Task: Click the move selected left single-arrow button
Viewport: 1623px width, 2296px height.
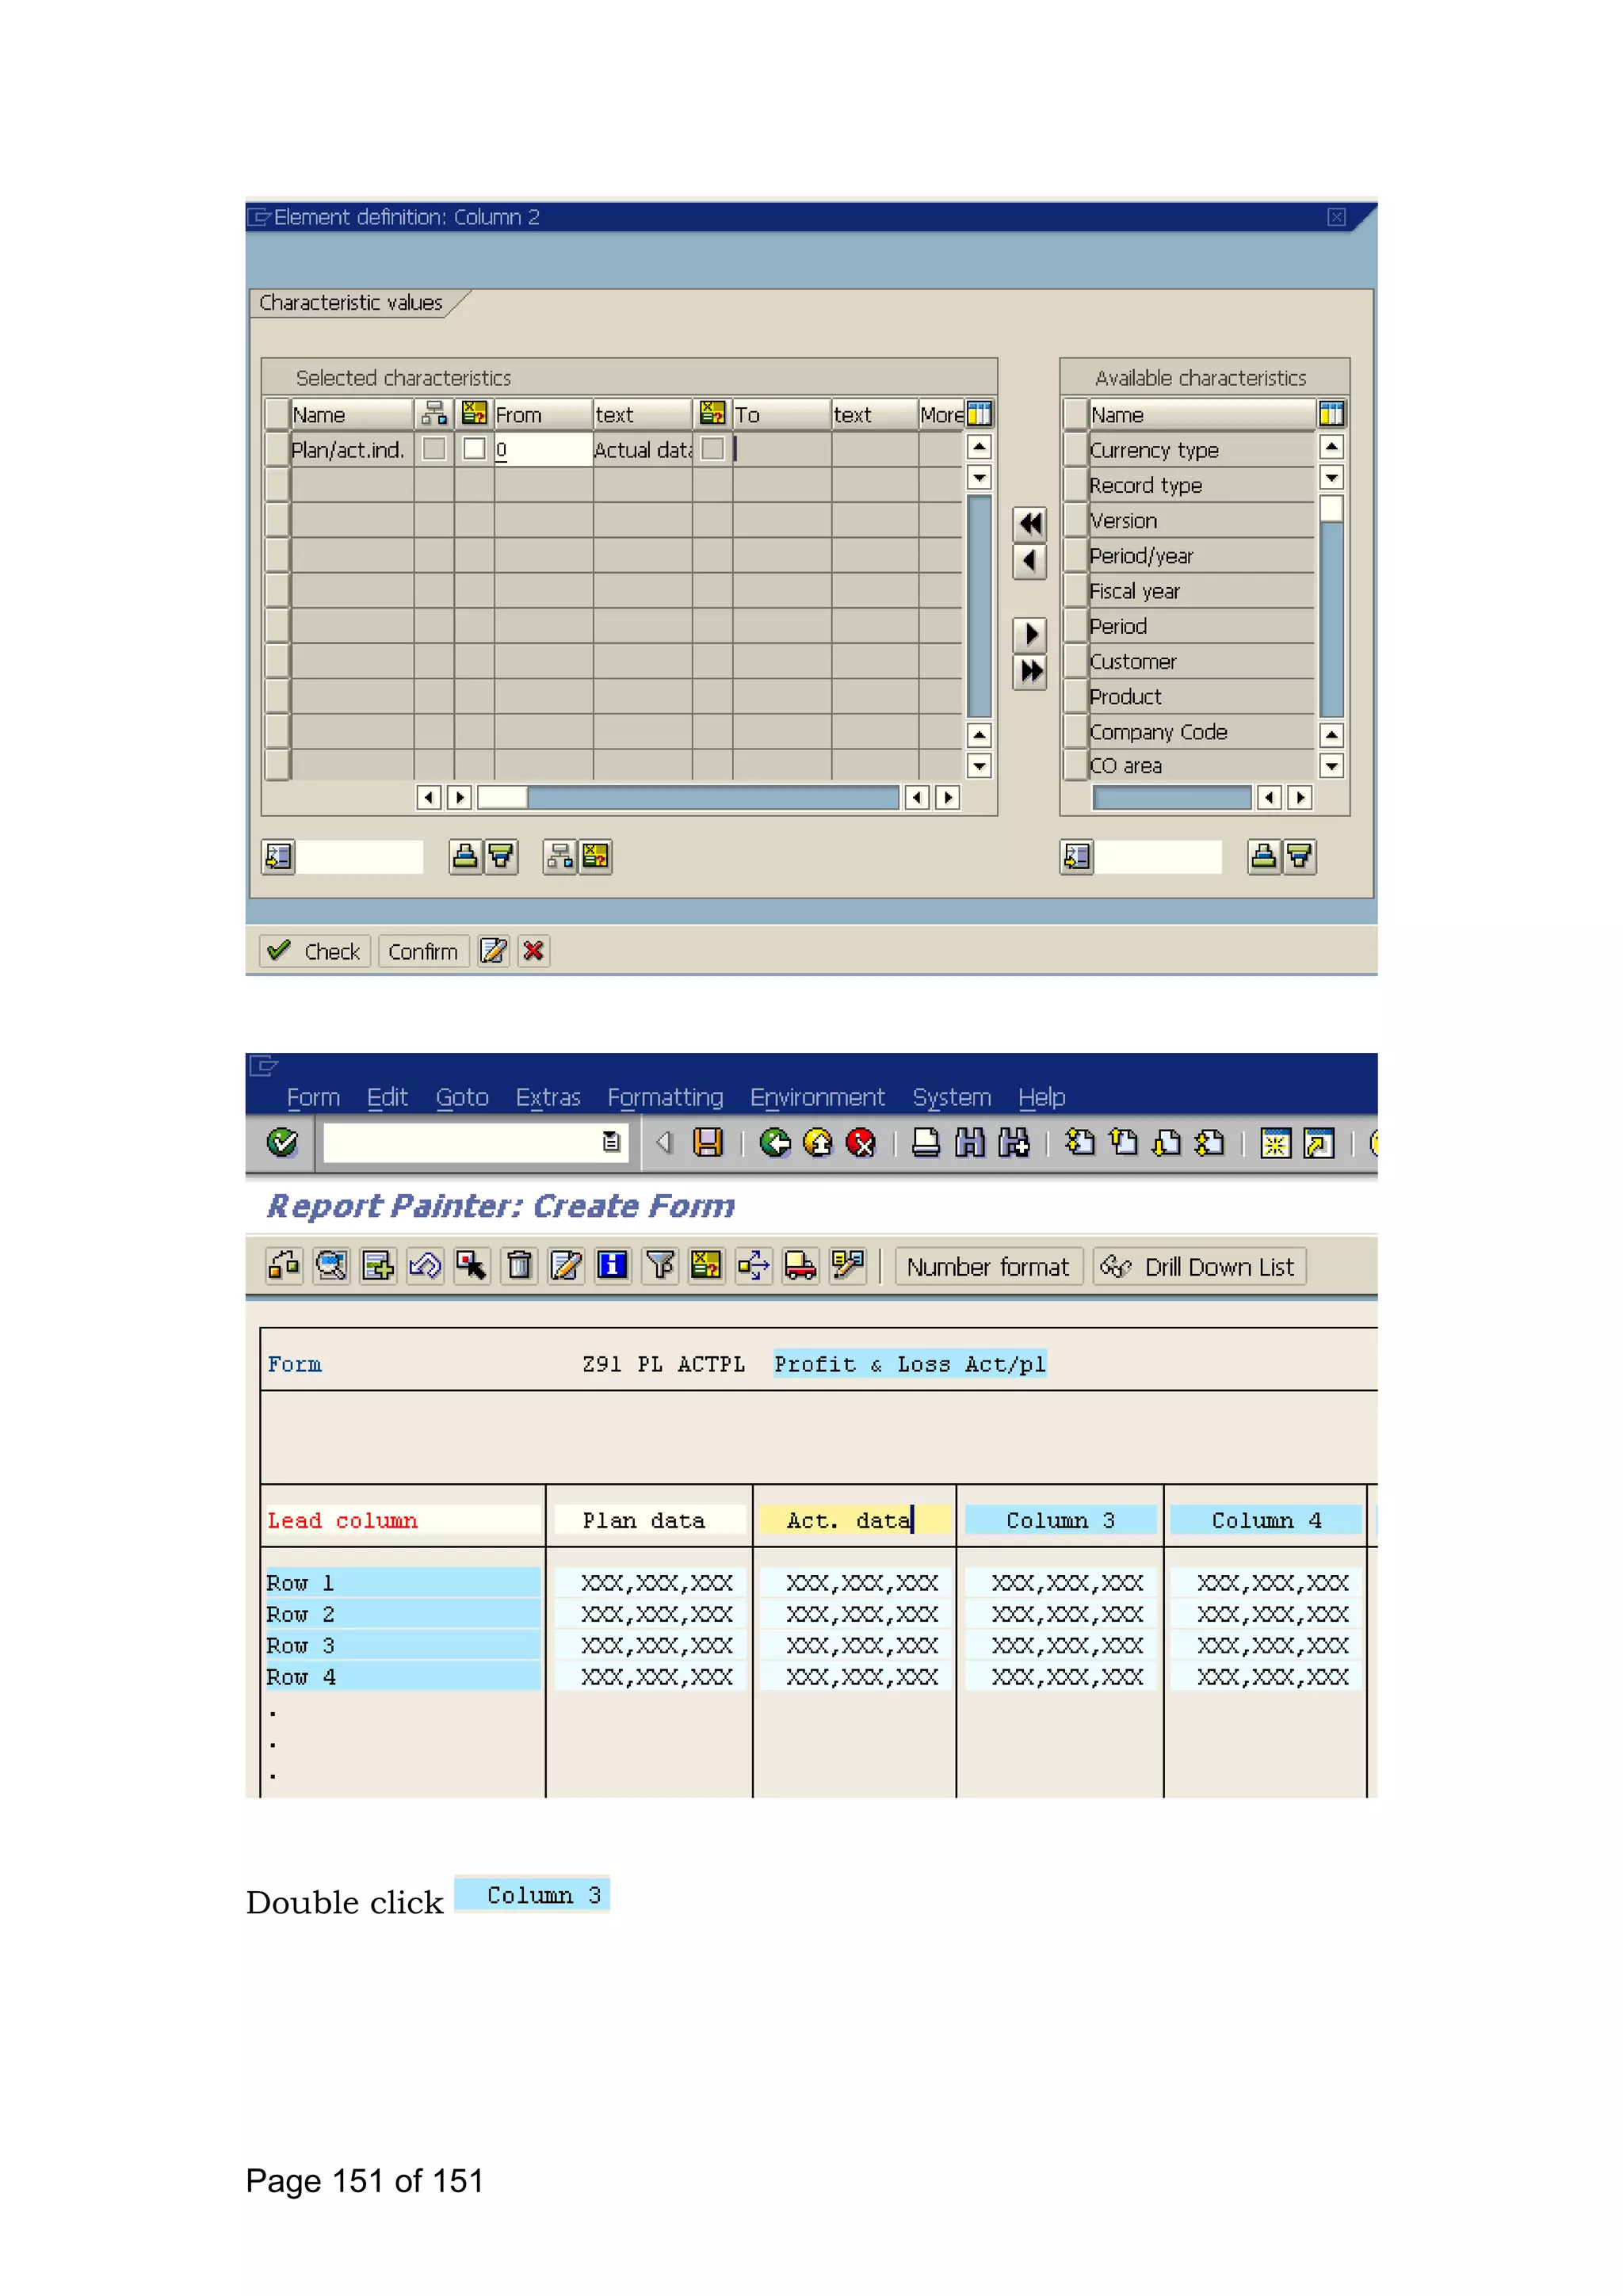Action: 1029,561
